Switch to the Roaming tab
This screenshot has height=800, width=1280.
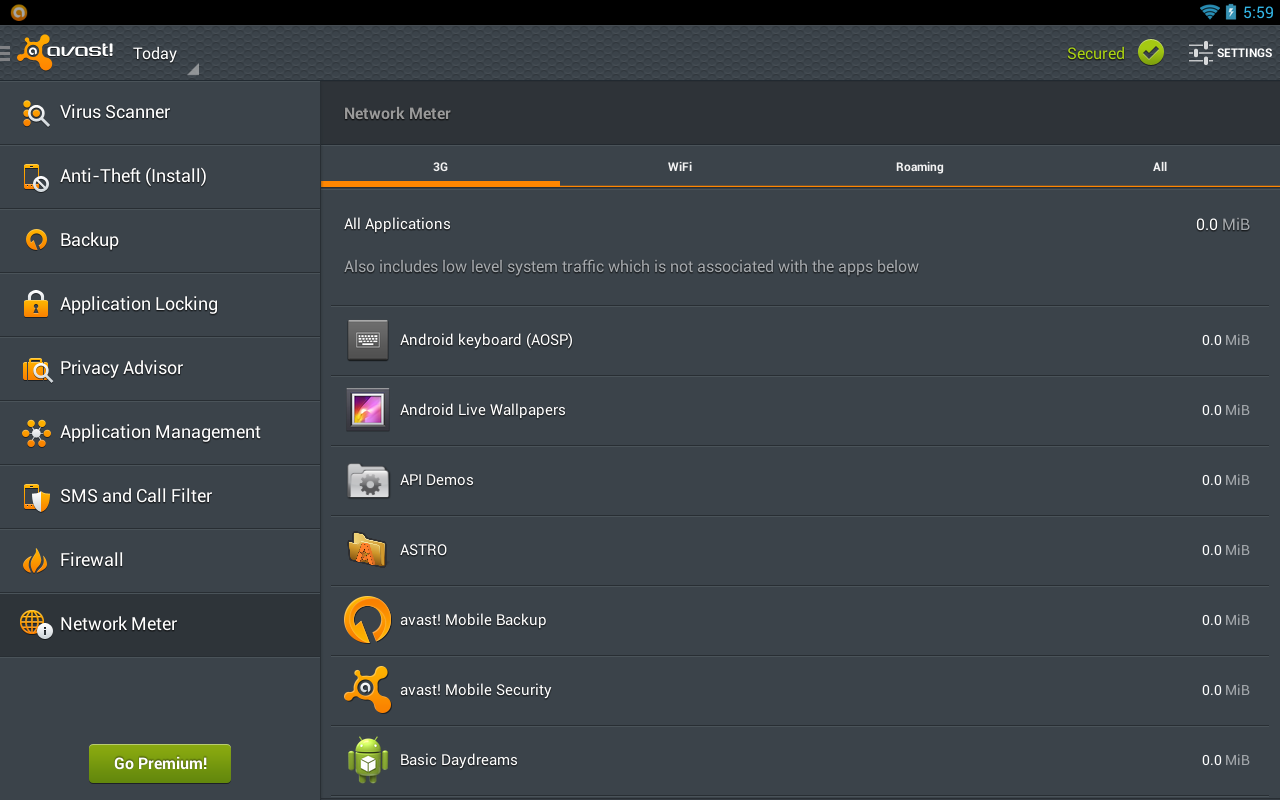919,167
